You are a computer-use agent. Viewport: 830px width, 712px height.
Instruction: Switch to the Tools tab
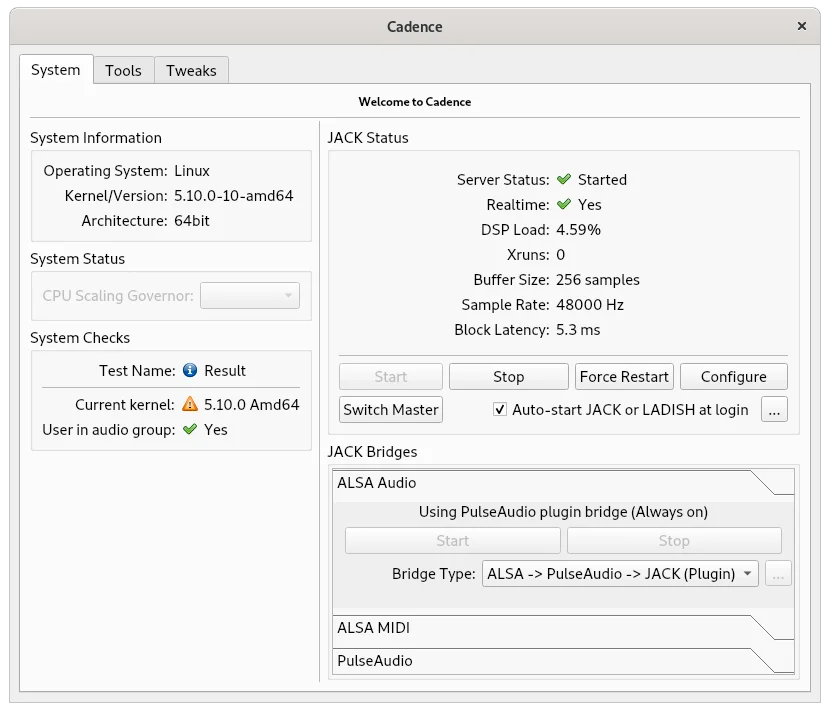click(x=123, y=70)
